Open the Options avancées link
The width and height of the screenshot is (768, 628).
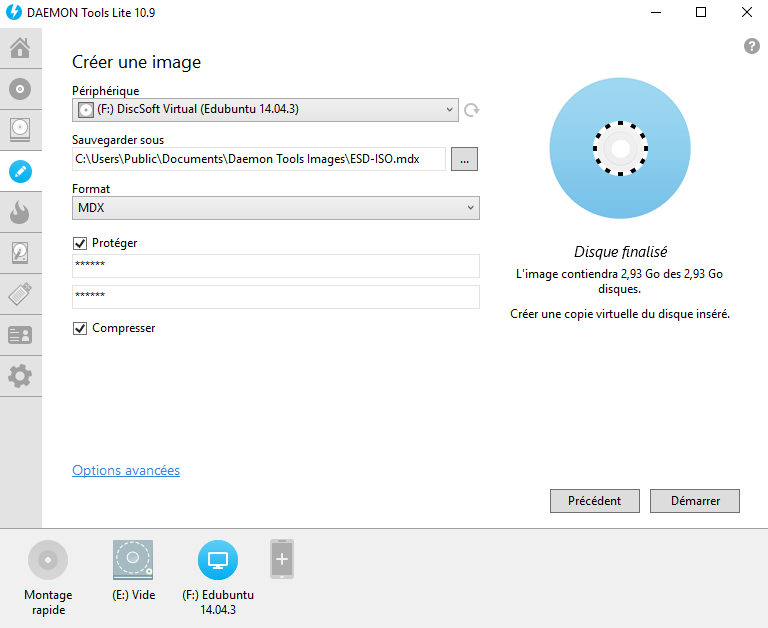(x=126, y=470)
